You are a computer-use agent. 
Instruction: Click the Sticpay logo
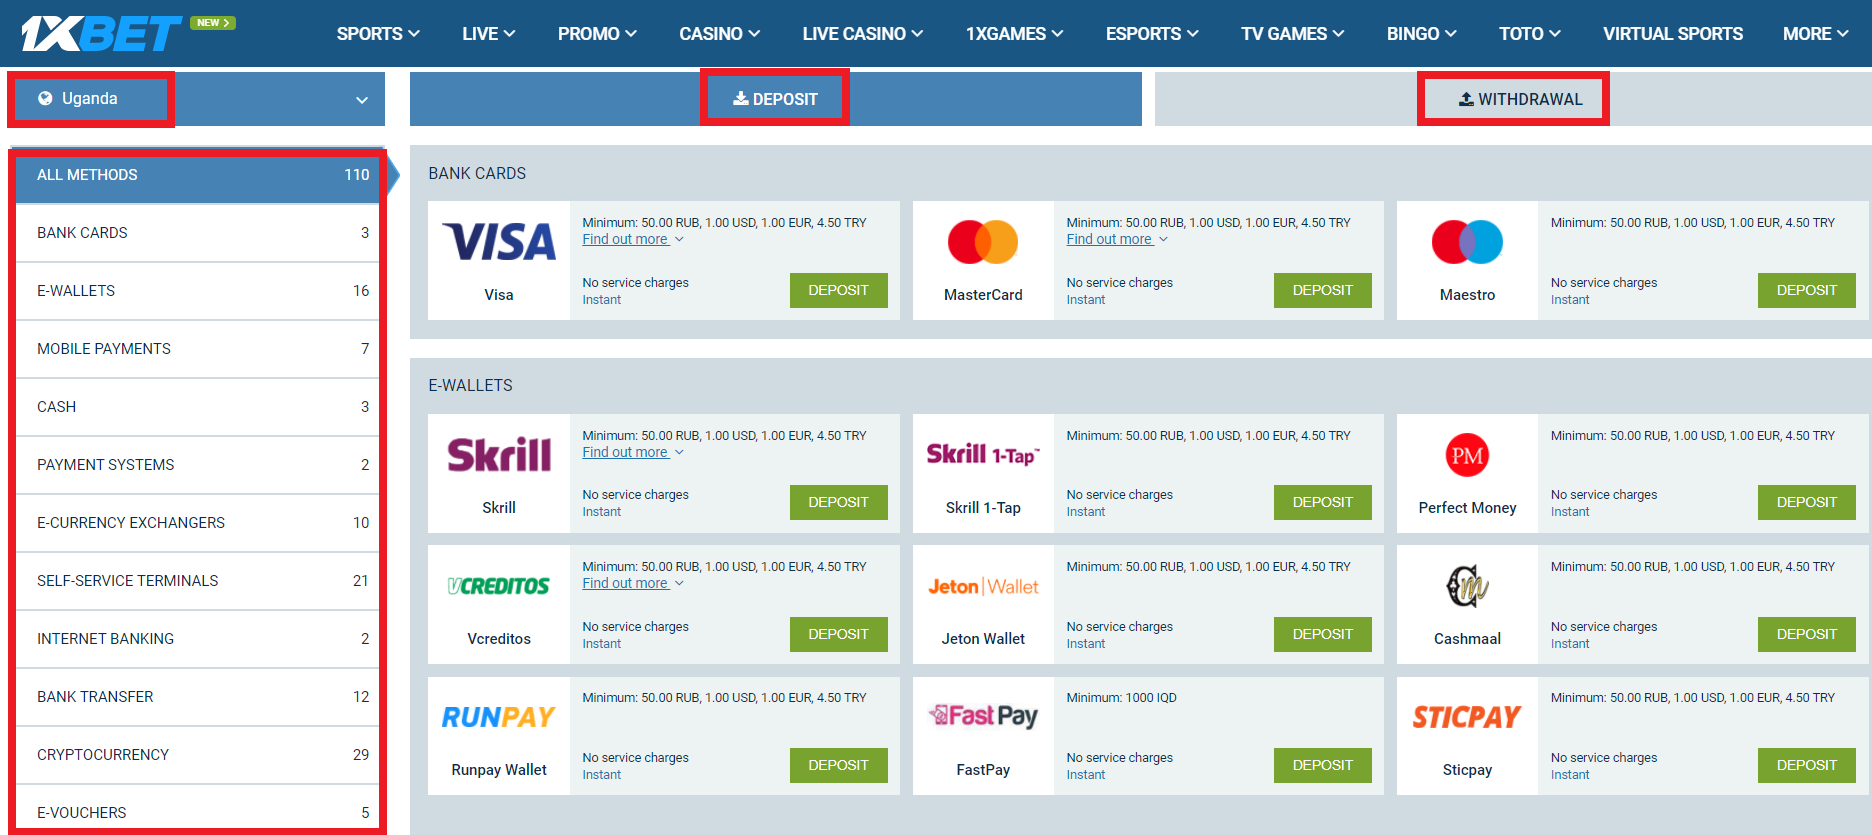tap(1467, 717)
